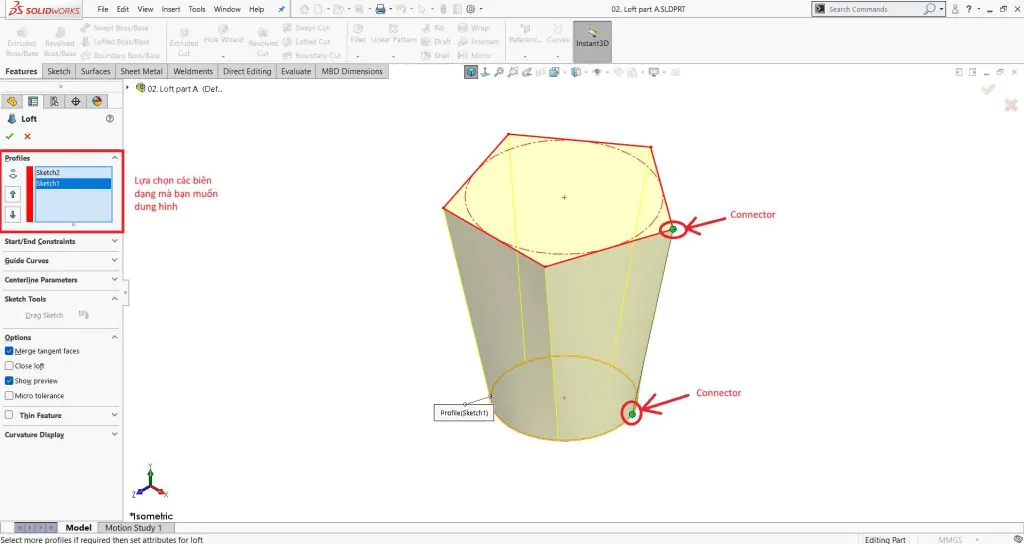Click the user login icon near search
The height and width of the screenshot is (544, 1024).
click(x=955, y=9)
